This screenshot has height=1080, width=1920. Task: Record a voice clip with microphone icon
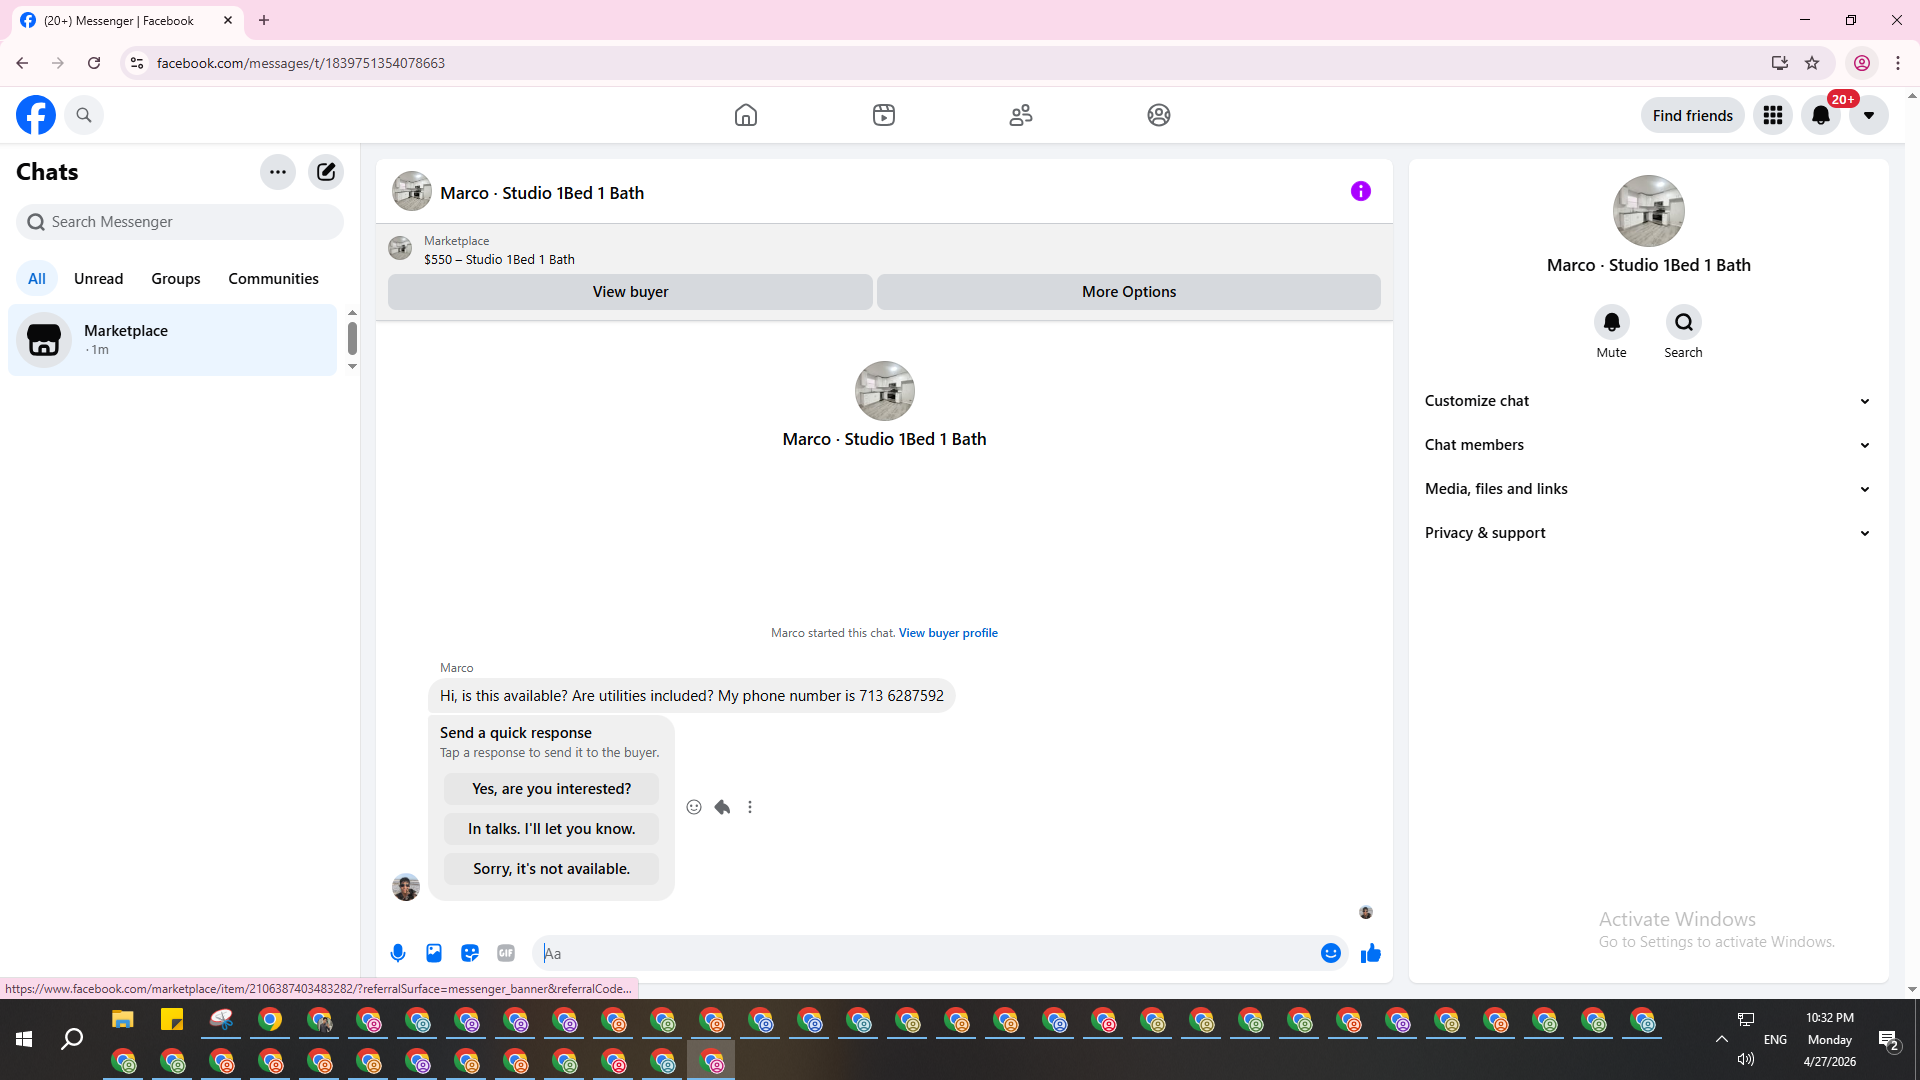pyautogui.click(x=398, y=953)
